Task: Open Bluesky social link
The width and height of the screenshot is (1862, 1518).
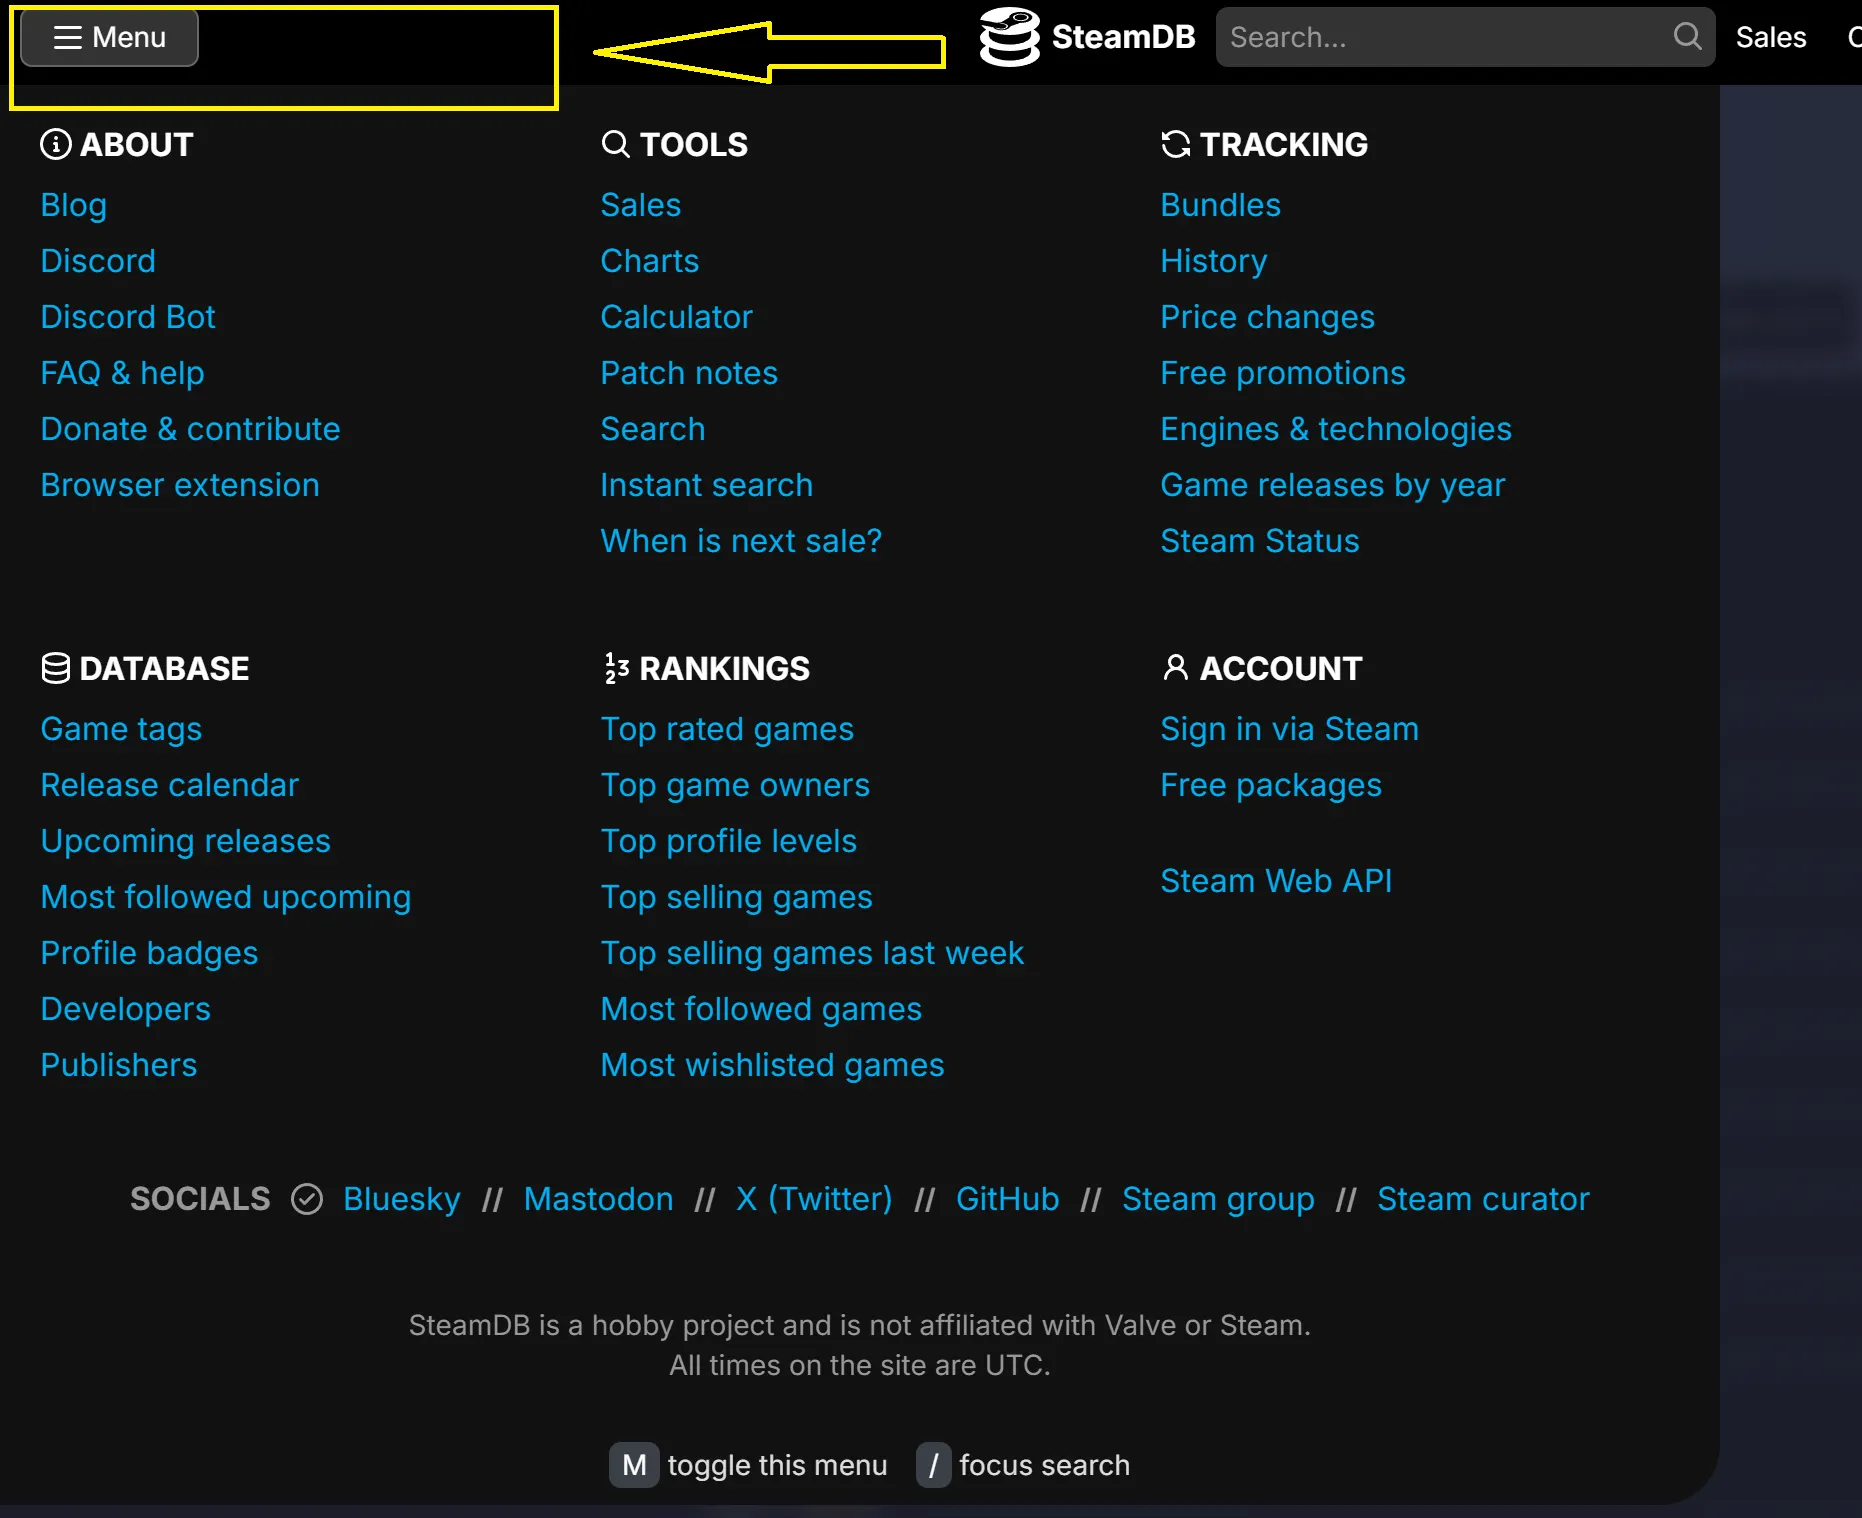Action: 402,1199
